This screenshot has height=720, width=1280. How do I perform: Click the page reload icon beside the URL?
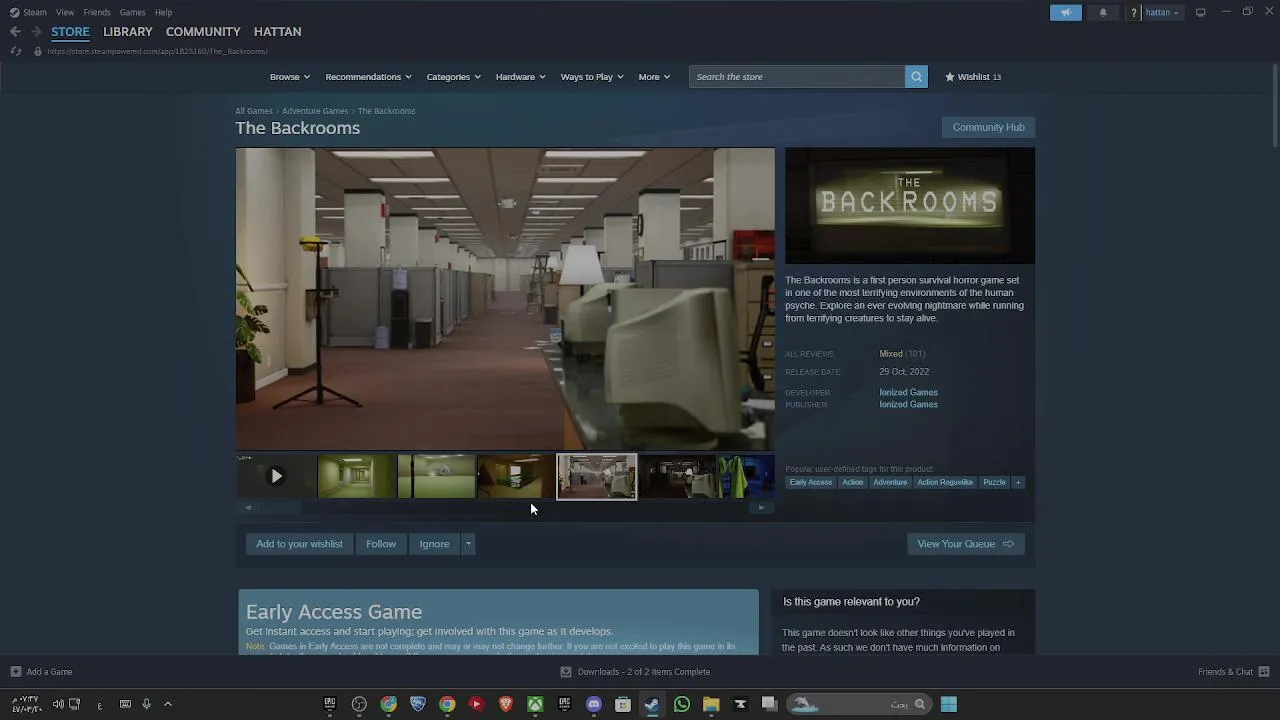tap(15, 51)
